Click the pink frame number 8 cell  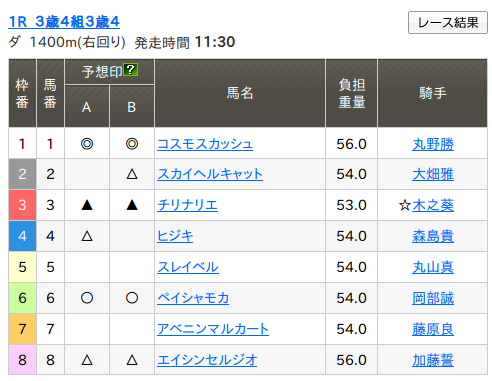click(22, 360)
